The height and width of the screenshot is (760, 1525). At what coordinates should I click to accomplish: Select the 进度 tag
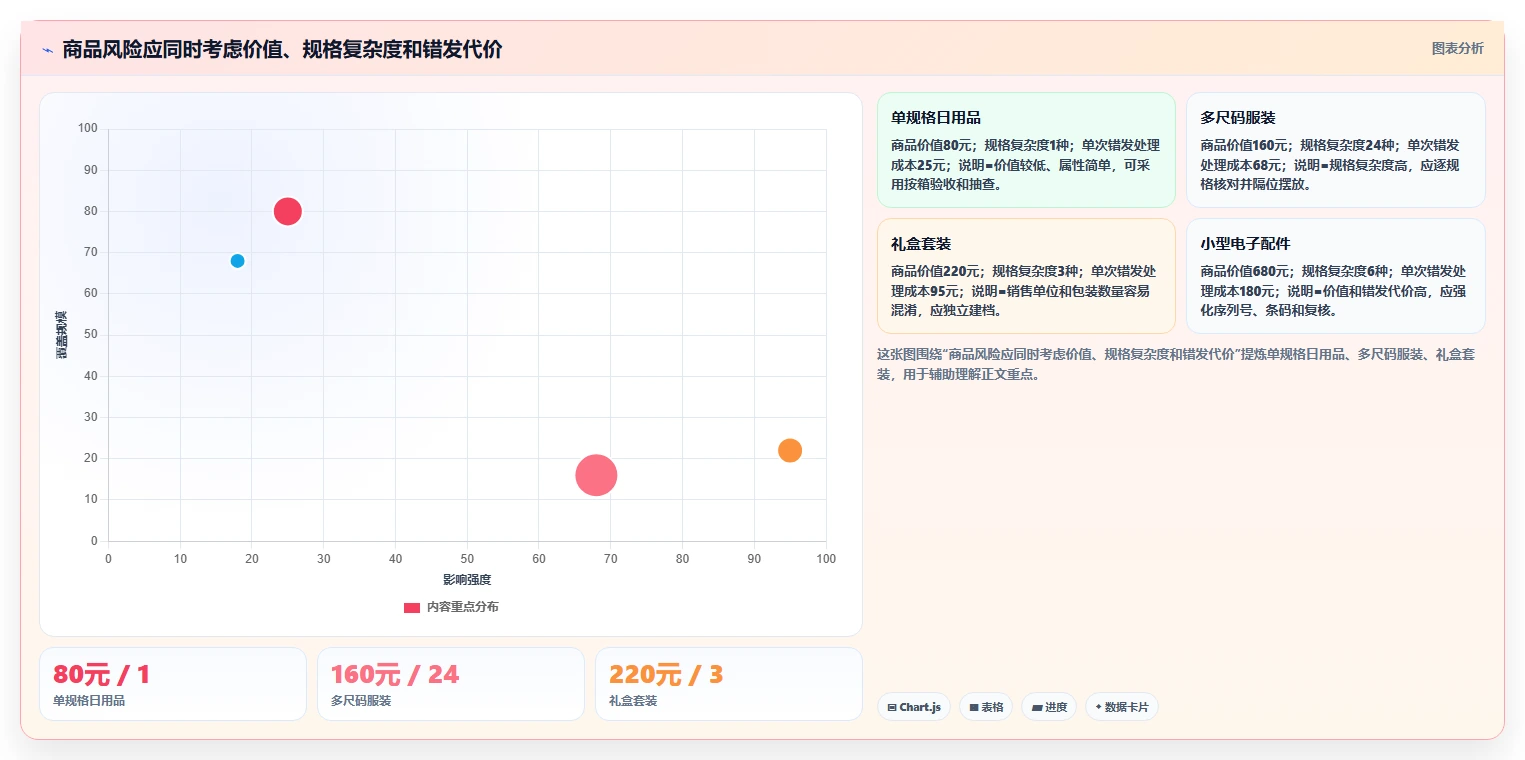(x=1049, y=707)
